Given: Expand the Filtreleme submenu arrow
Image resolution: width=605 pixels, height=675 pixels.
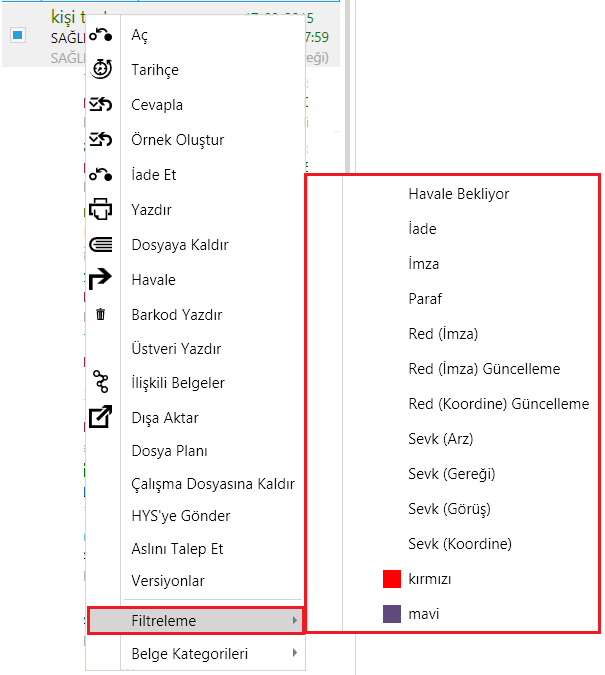Looking at the screenshot, I should coord(295,620).
